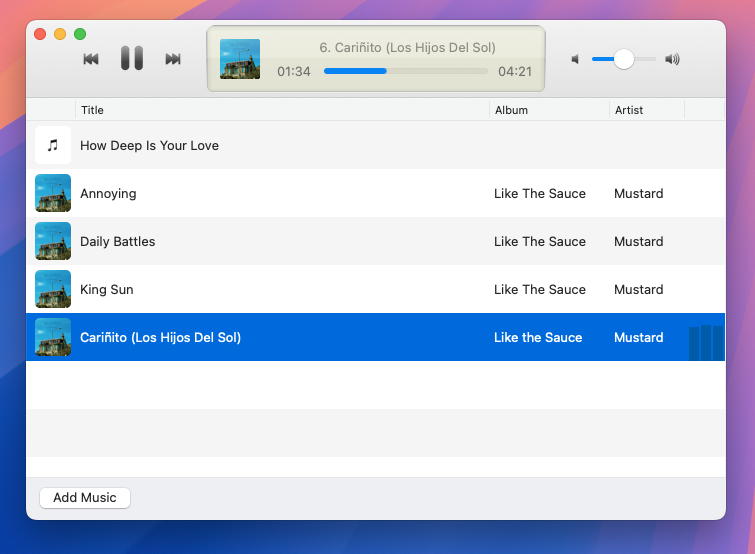755x554 pixels.
Task: Select the song King Sun
Action: coord(376,289)
